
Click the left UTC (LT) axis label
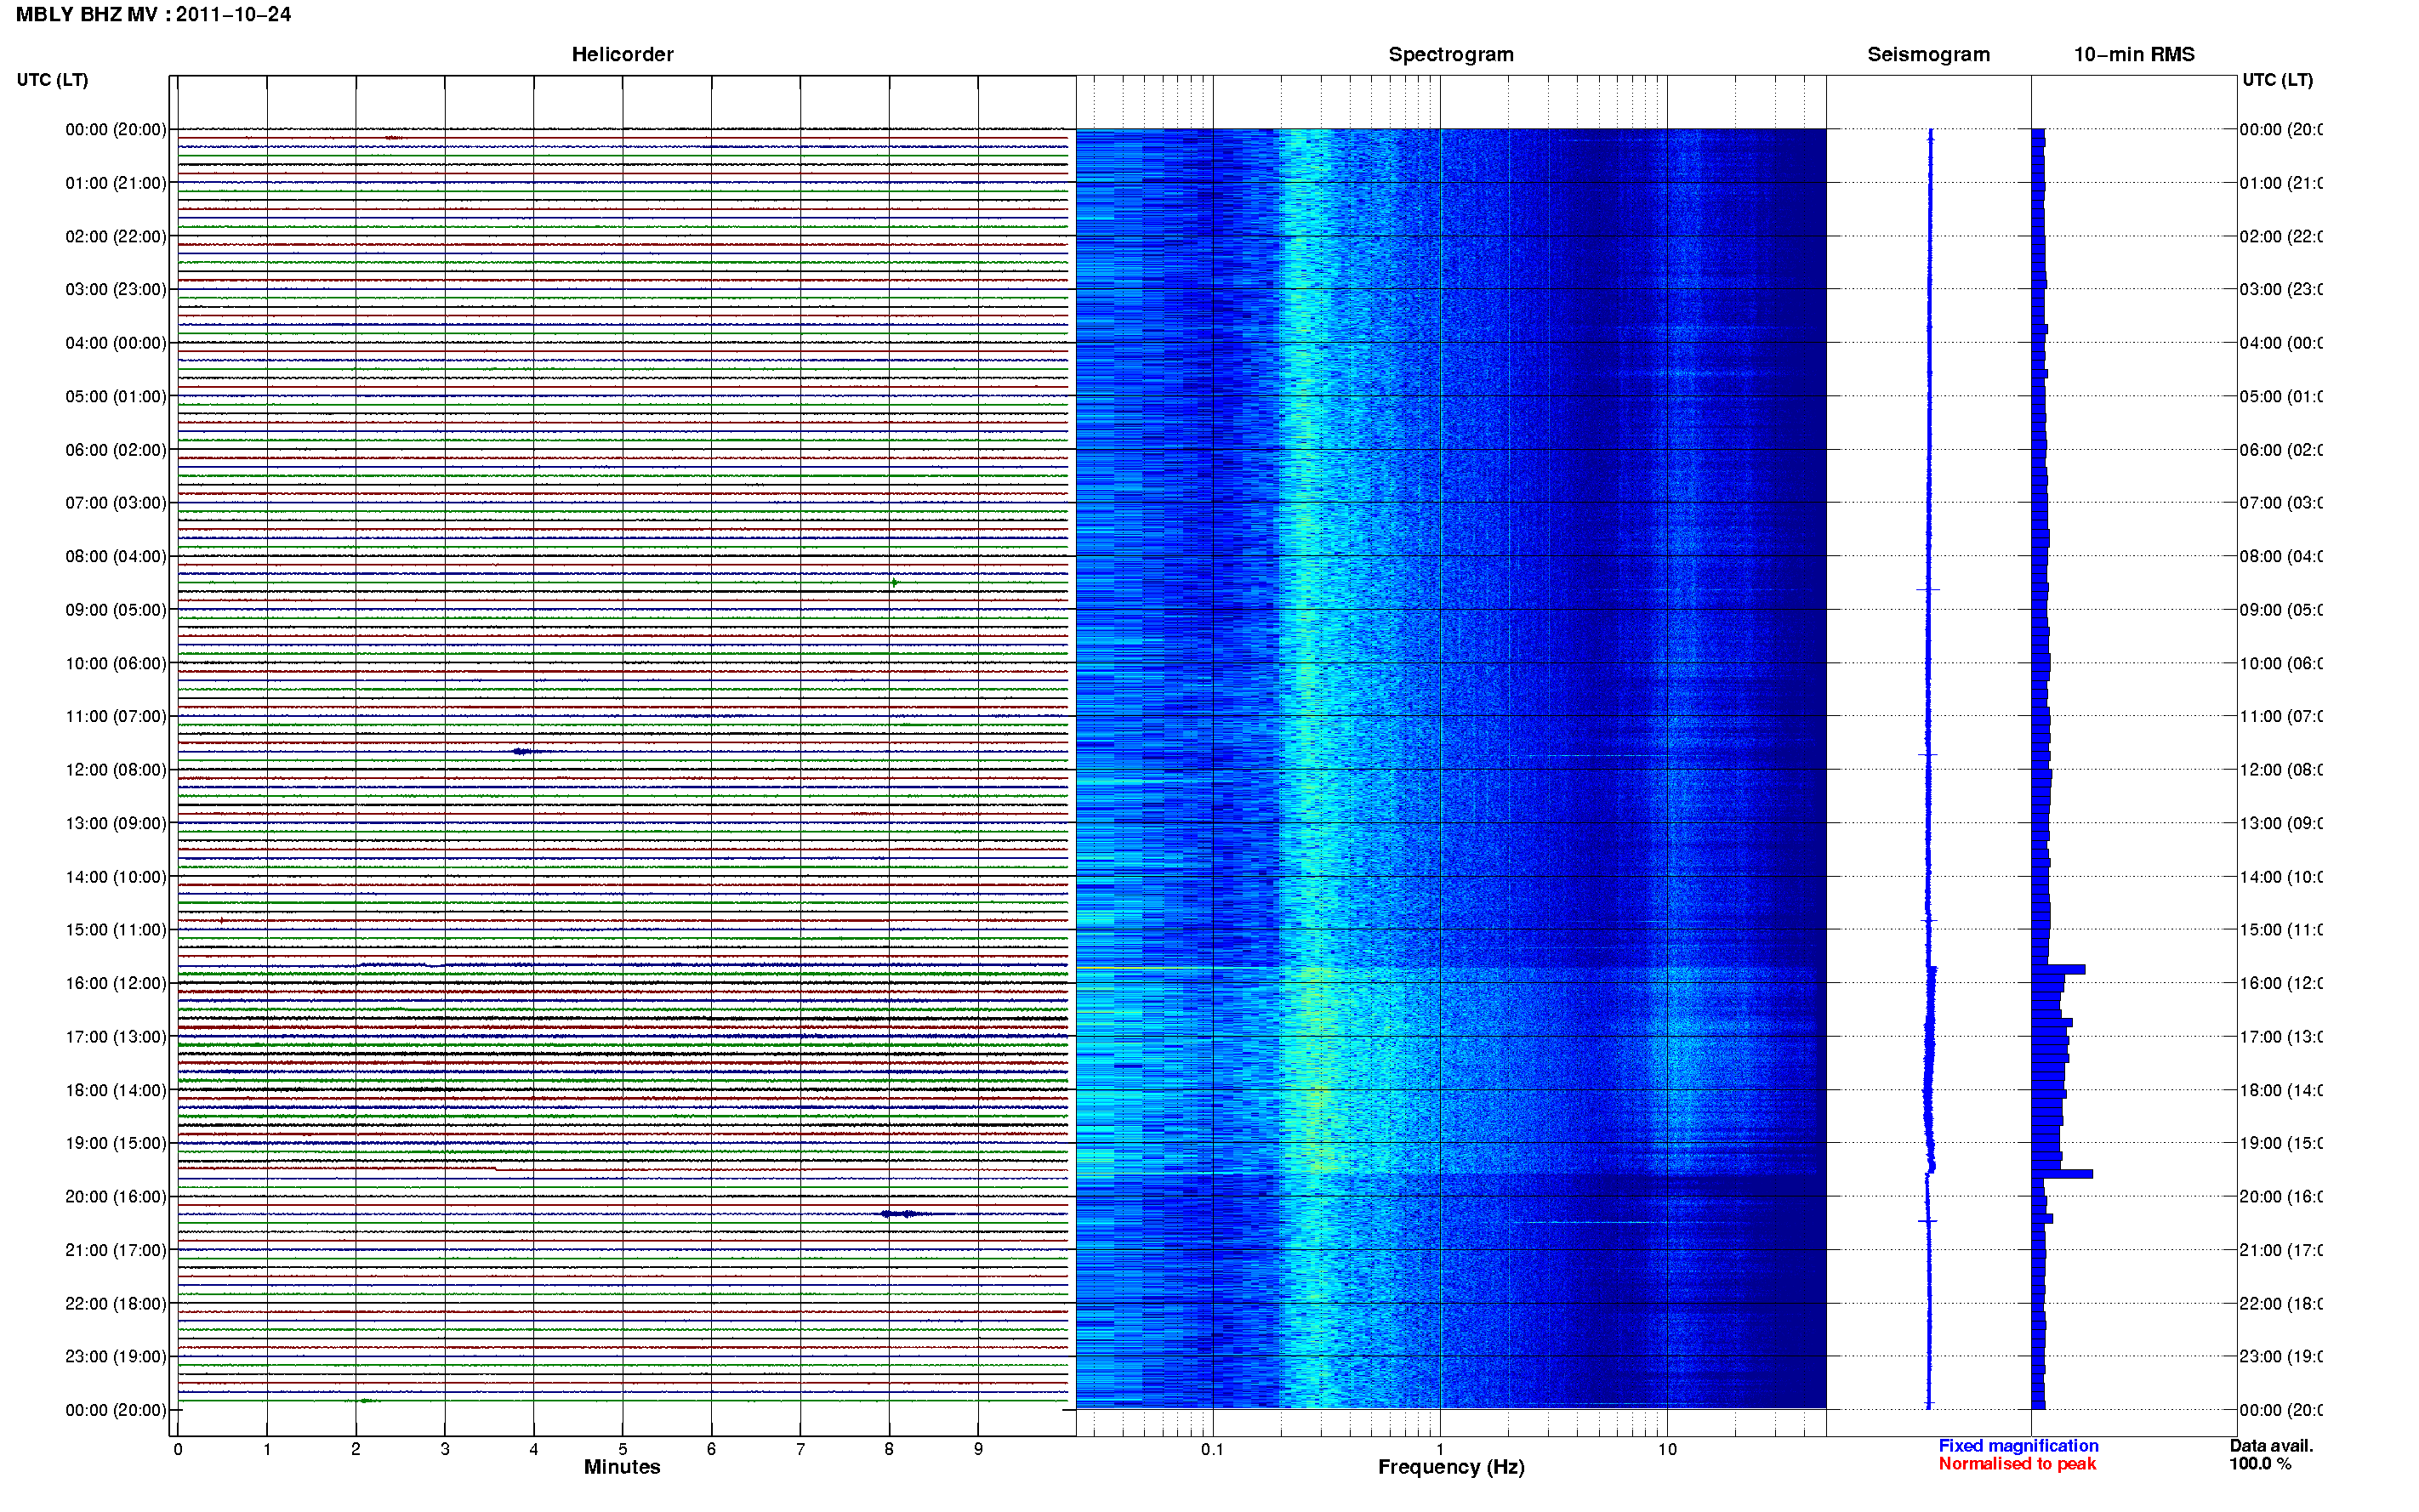pos(52,80)
